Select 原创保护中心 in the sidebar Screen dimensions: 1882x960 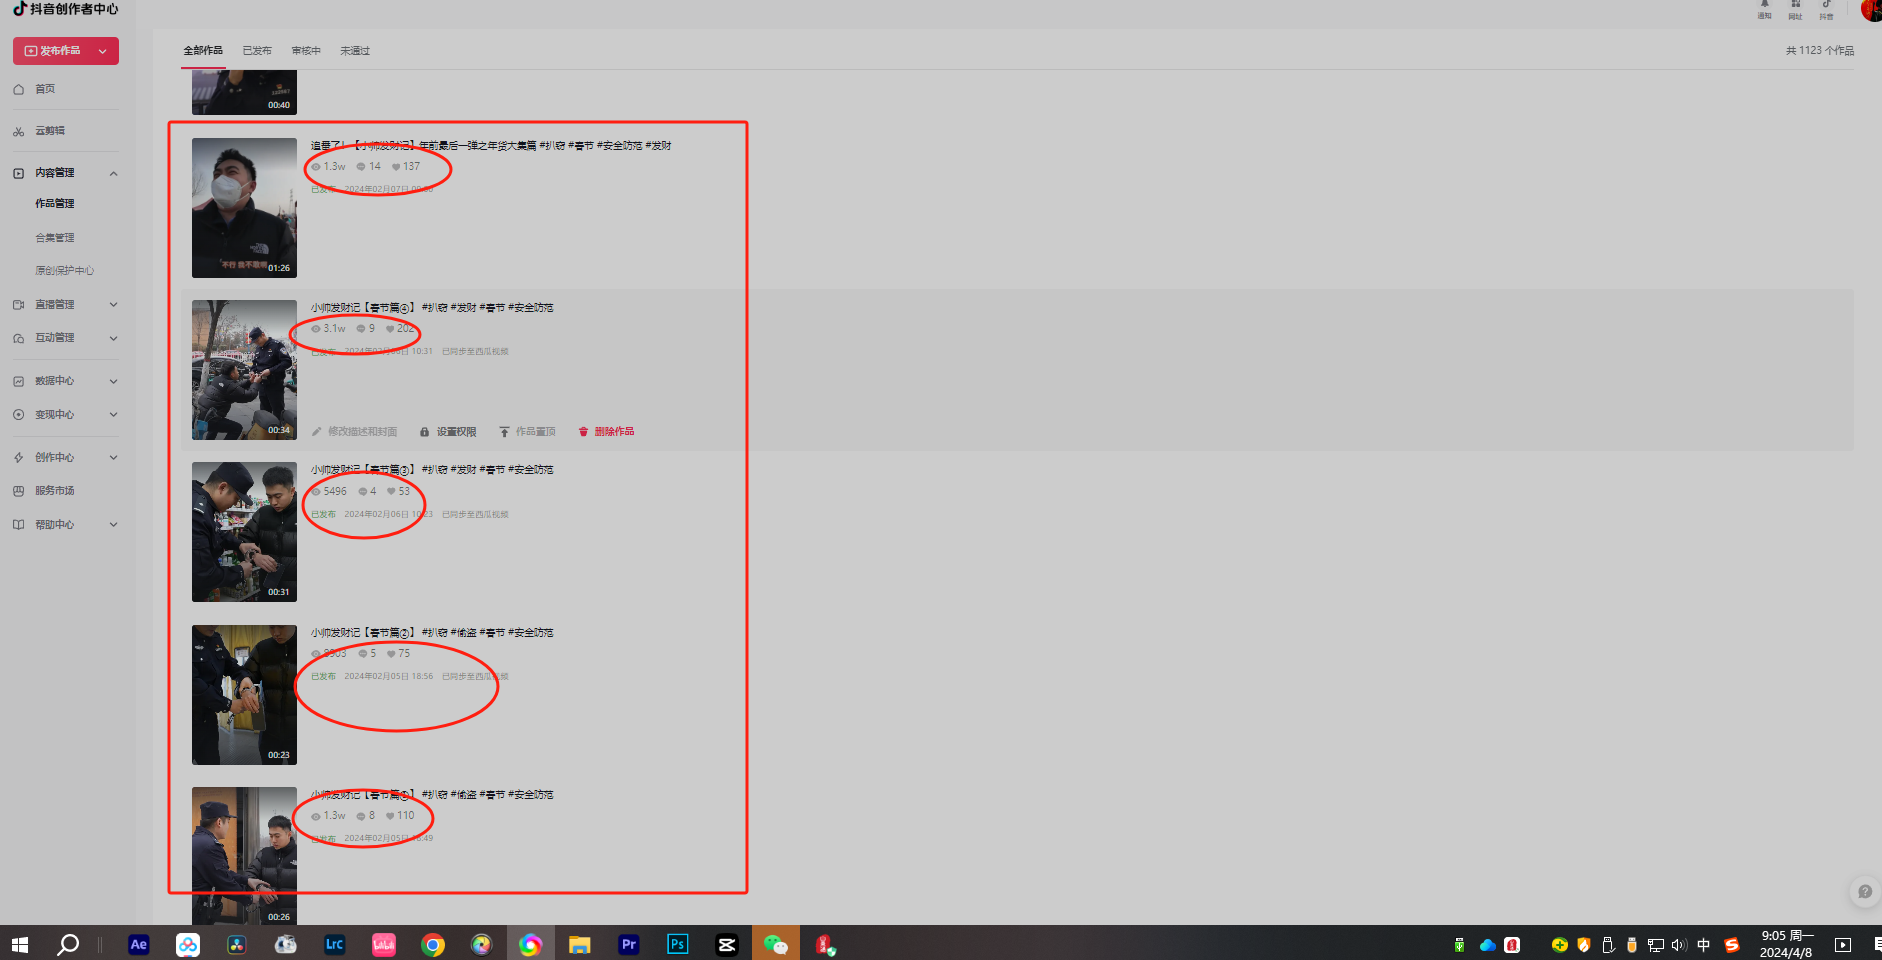(x=64, y=271)
